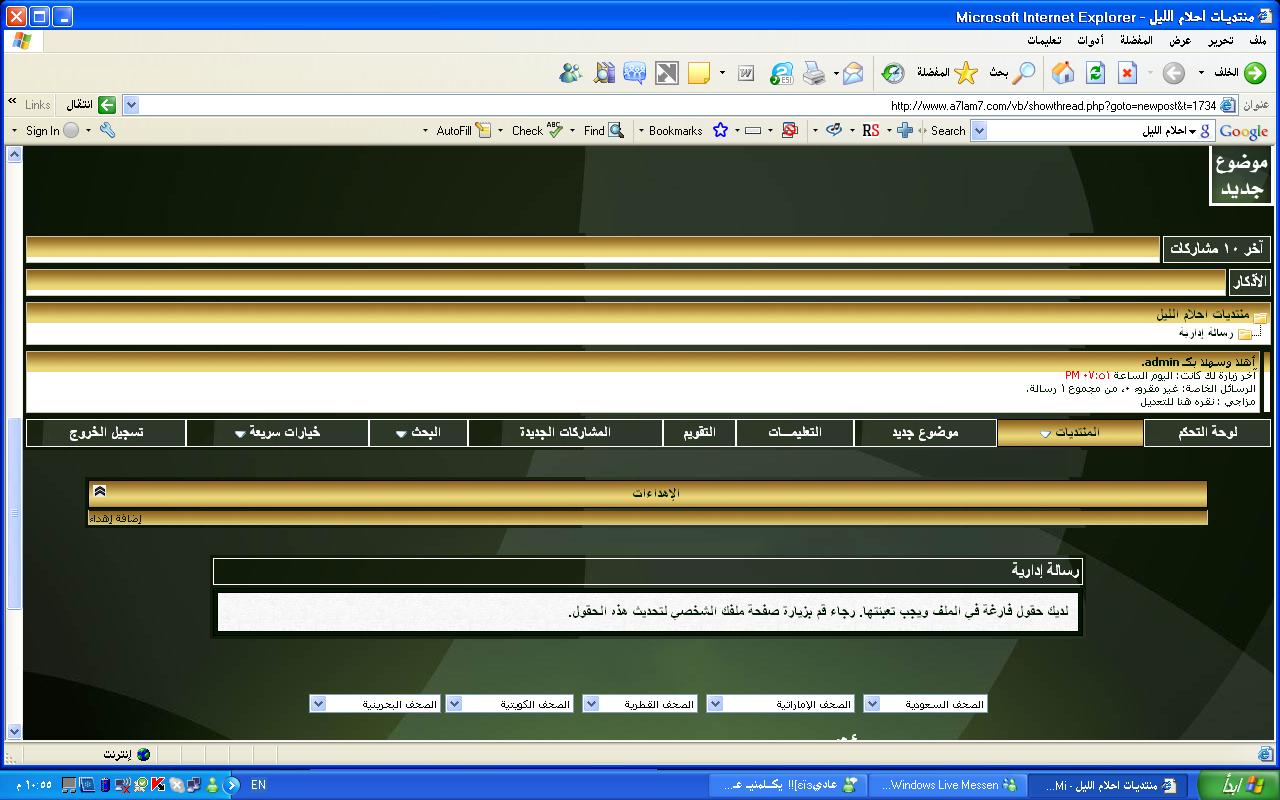The image size is (1280, 800).
Task: Click the Google Toolbar wrench settings icon
Action: point(108,131)
